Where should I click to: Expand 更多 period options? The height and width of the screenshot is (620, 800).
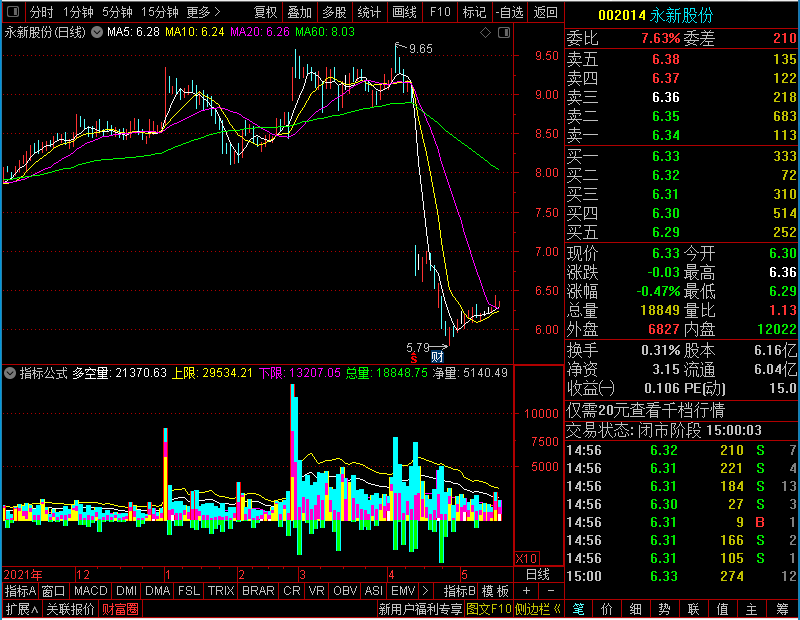pyautogui.click(x=204, y=12)
